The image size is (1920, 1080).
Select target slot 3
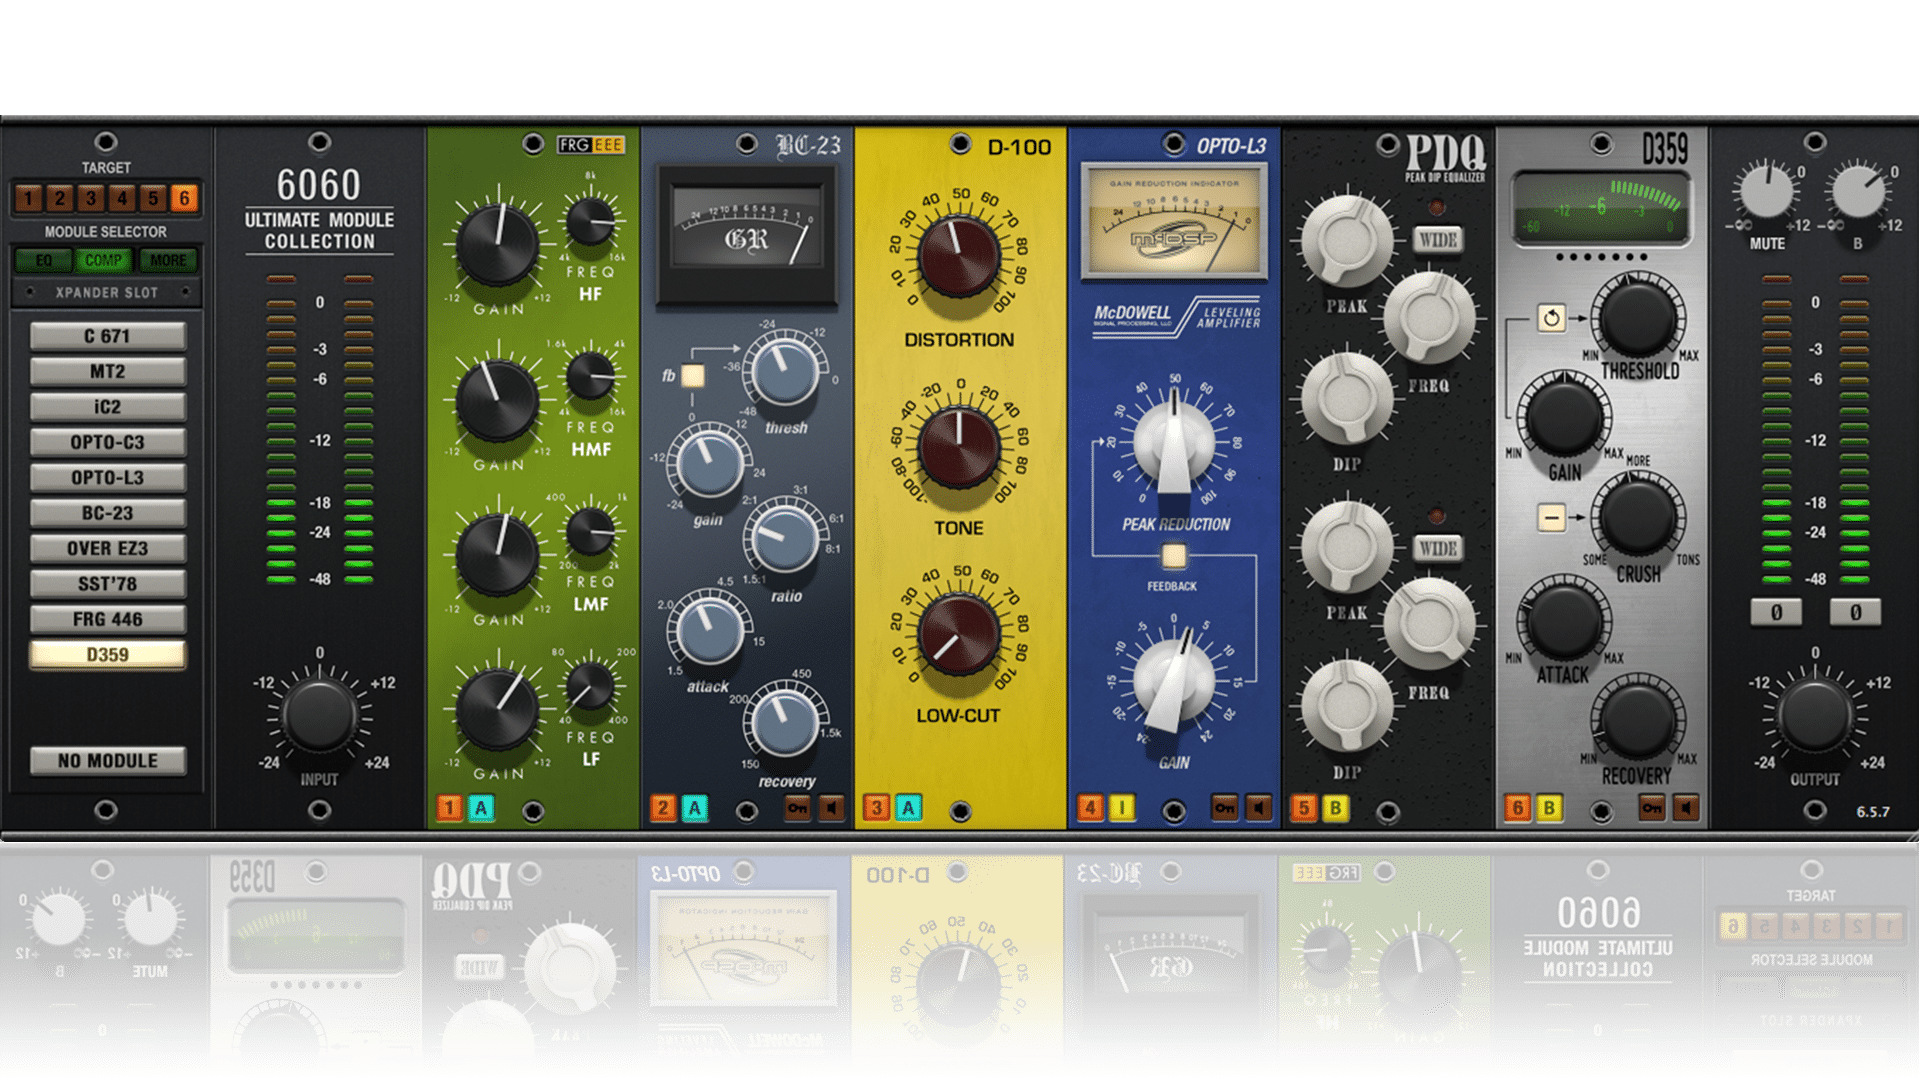coord(91,198)
